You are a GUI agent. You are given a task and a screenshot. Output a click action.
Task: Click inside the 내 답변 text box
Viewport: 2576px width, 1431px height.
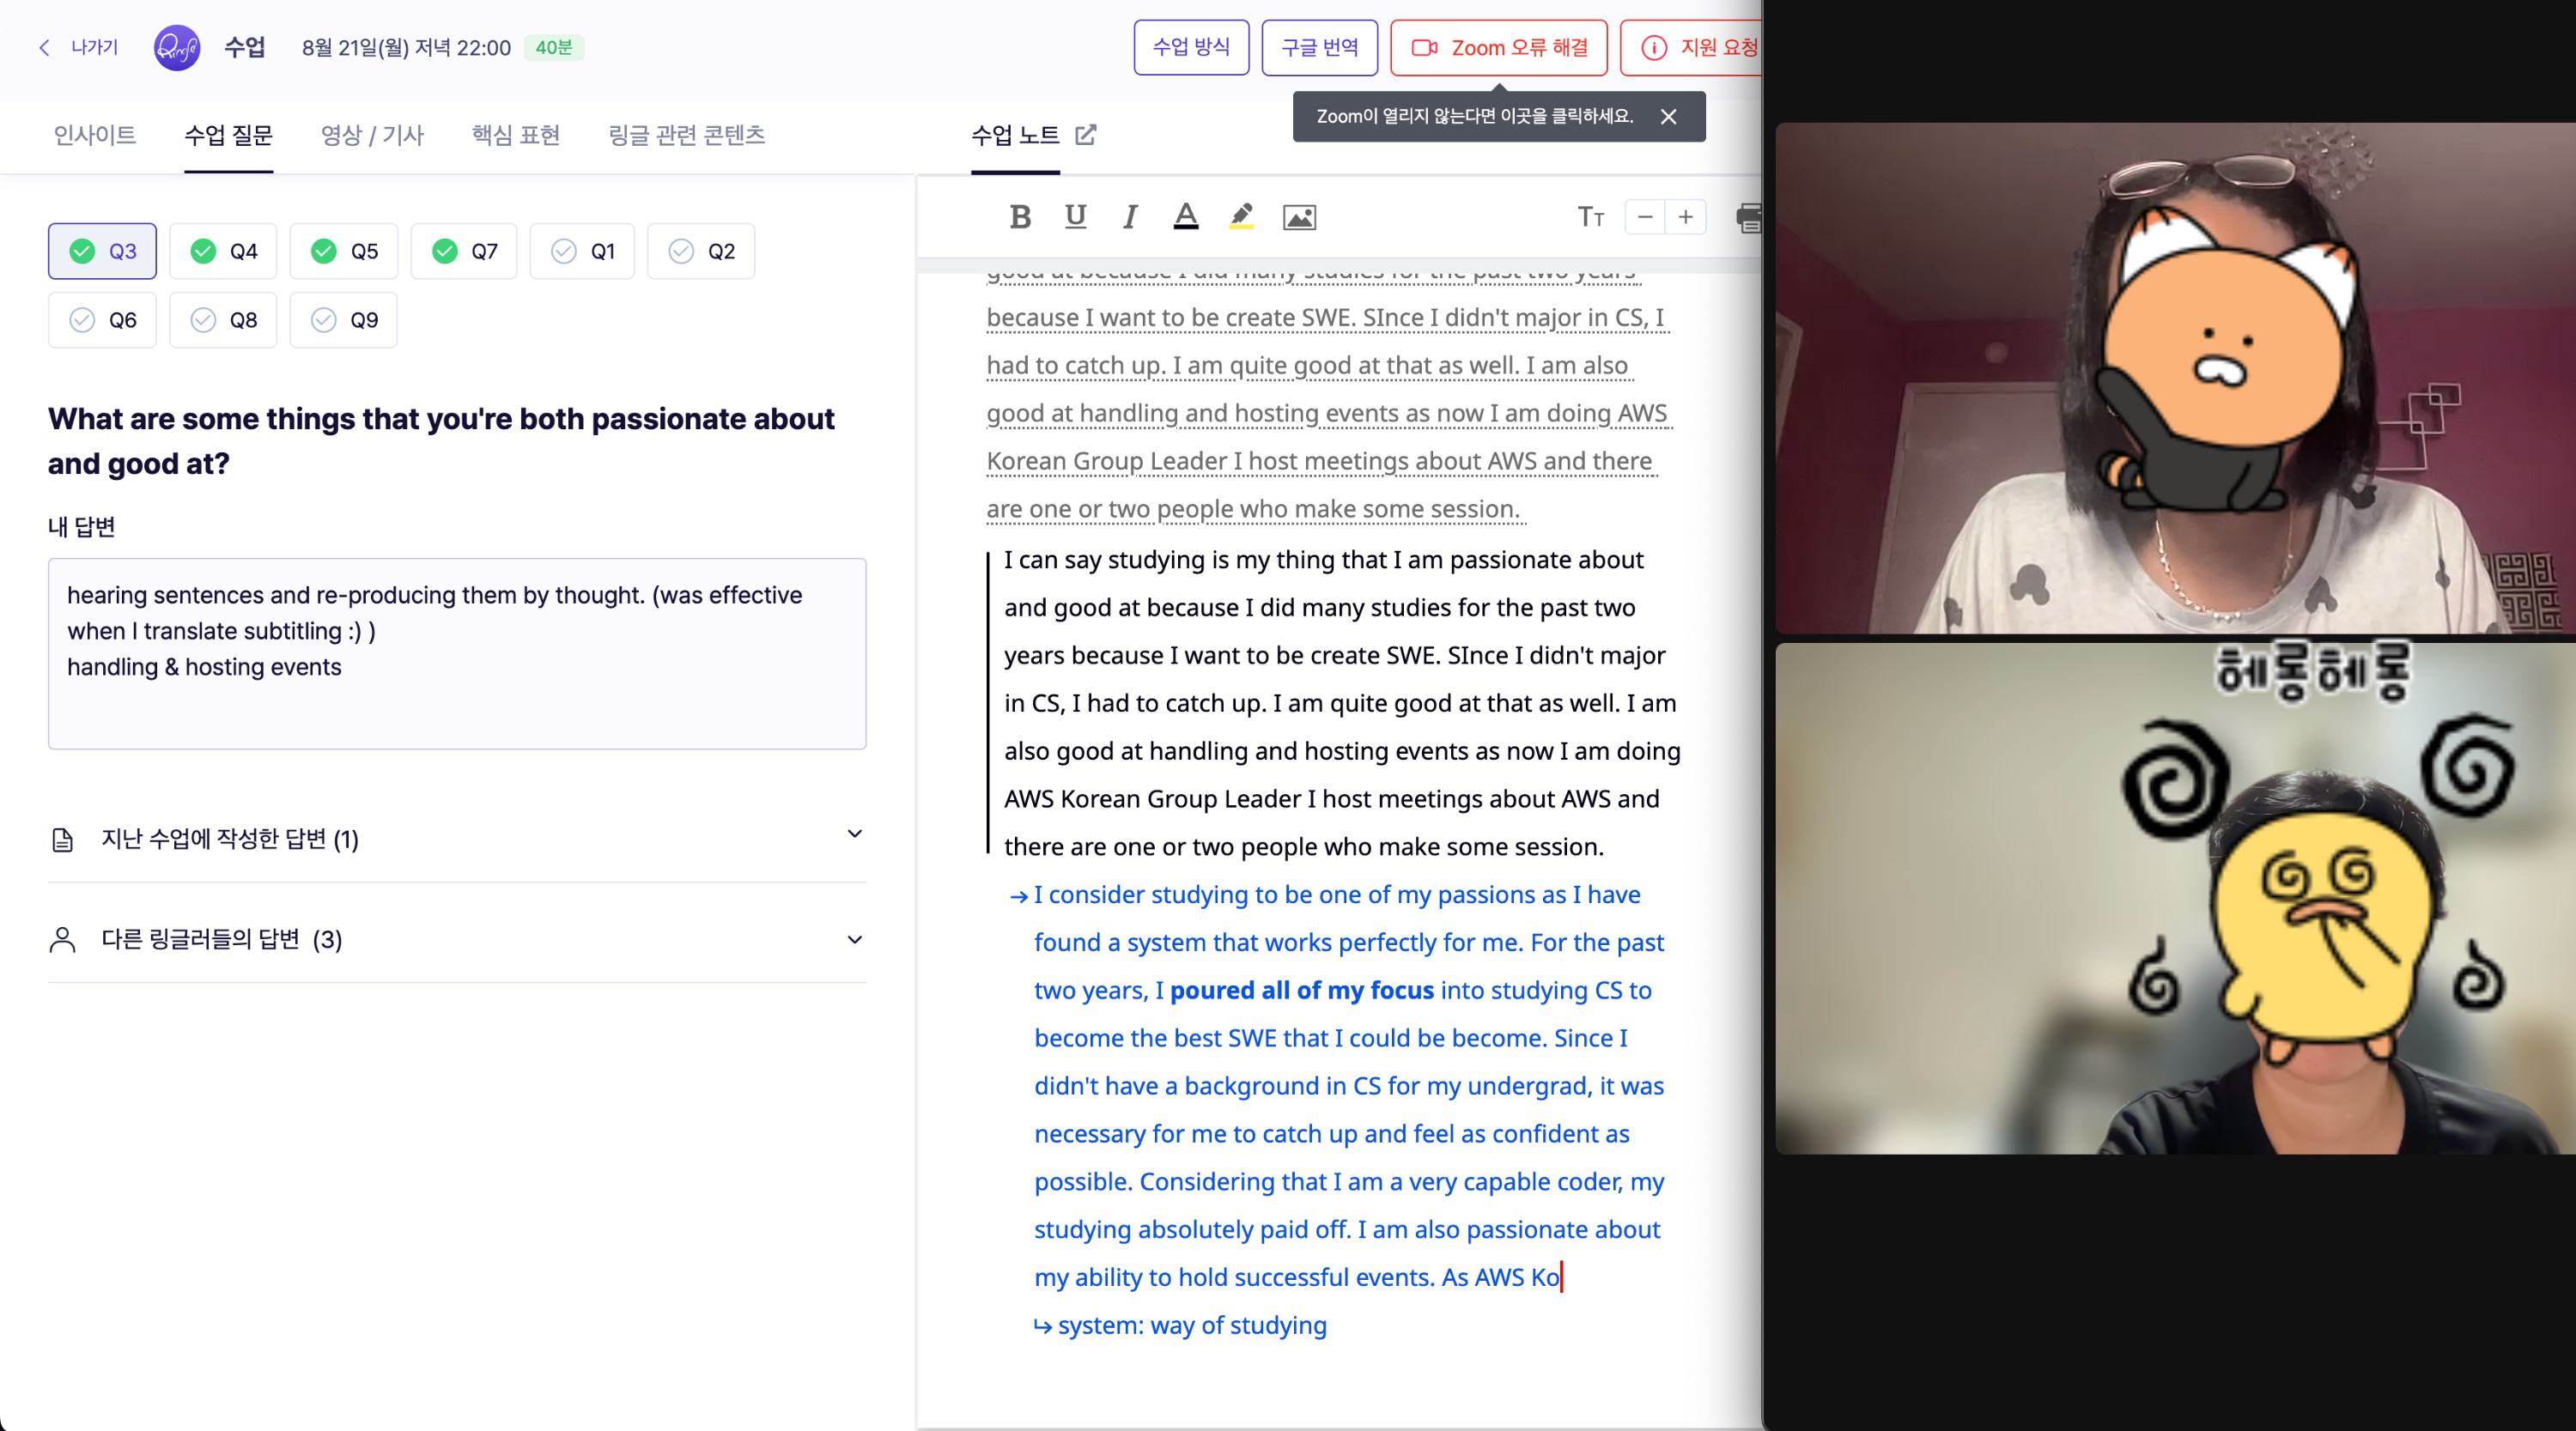tap(456, 700)
